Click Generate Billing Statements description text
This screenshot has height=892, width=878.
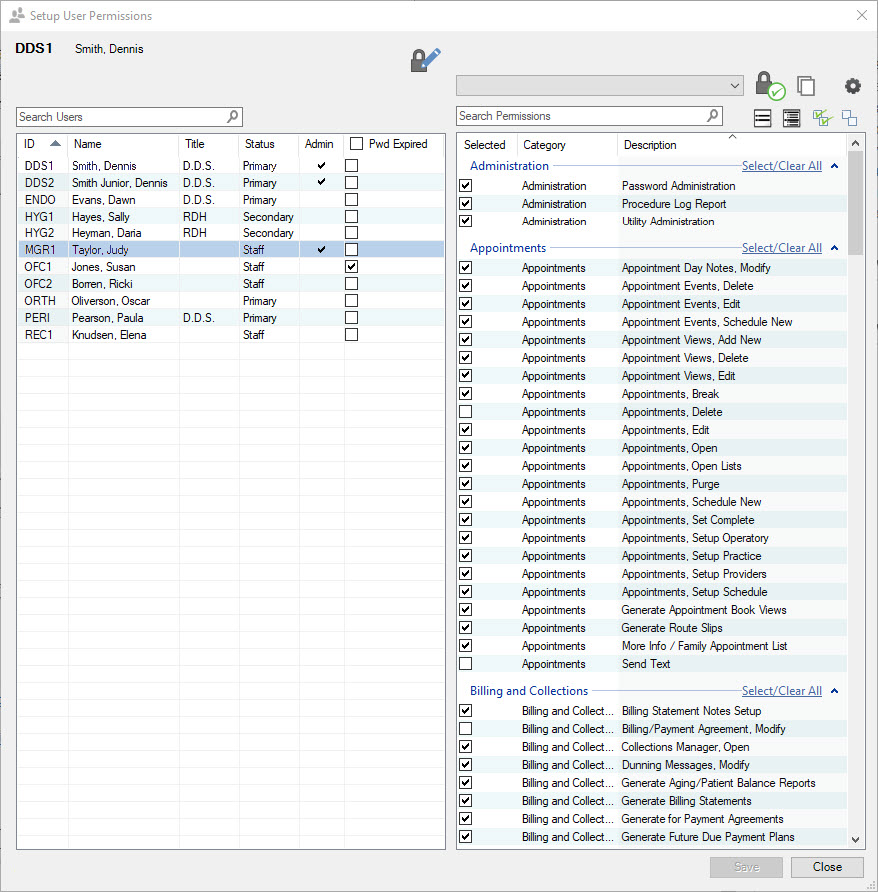pos(686,801)
